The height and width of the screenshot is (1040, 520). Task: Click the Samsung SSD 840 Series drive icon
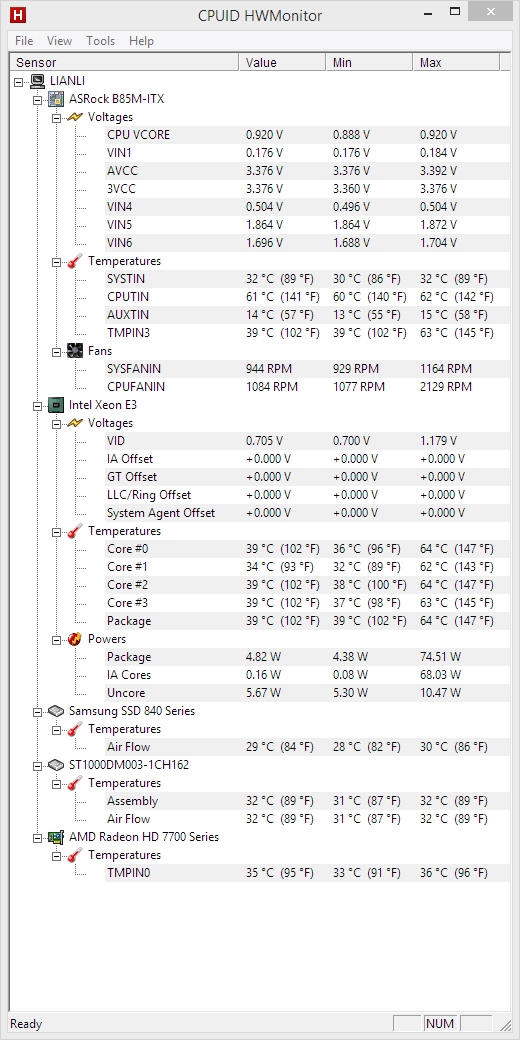click(56, 710)
